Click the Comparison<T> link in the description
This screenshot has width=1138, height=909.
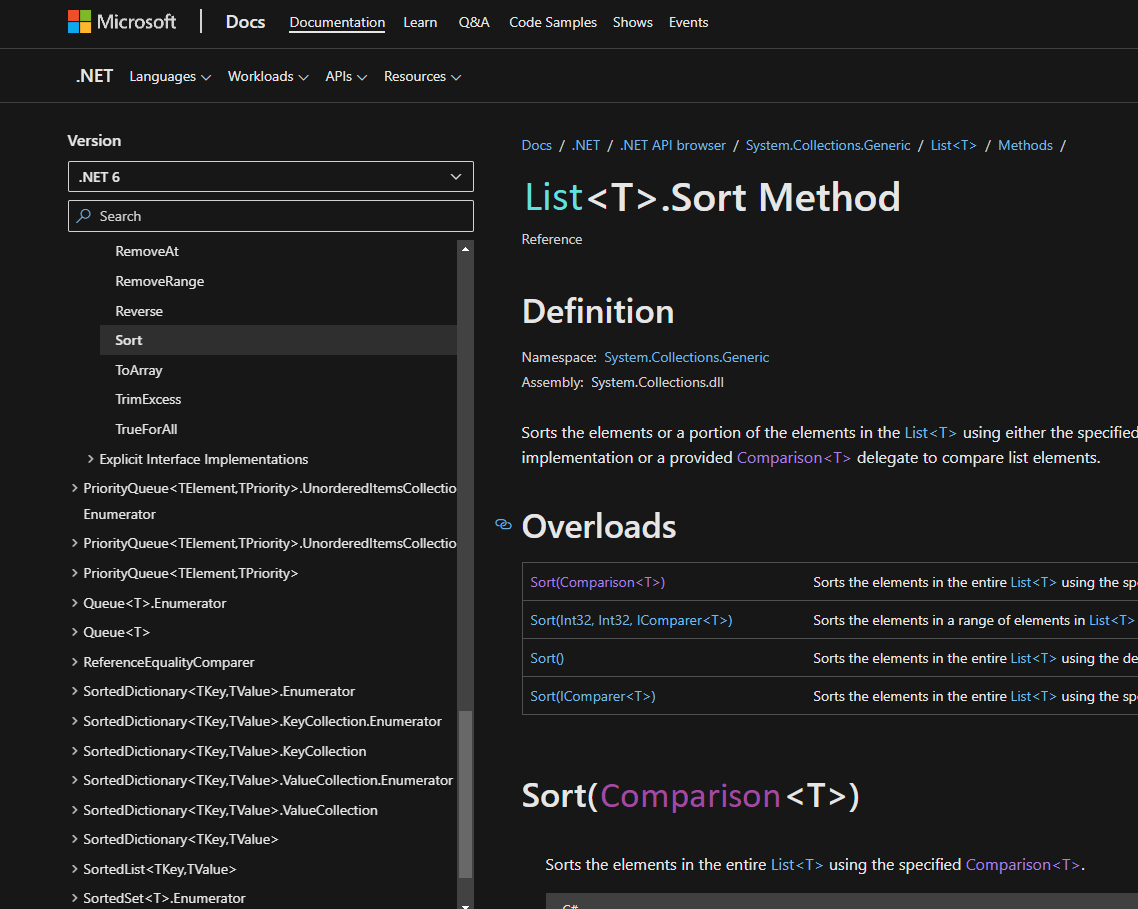[793, 457]
